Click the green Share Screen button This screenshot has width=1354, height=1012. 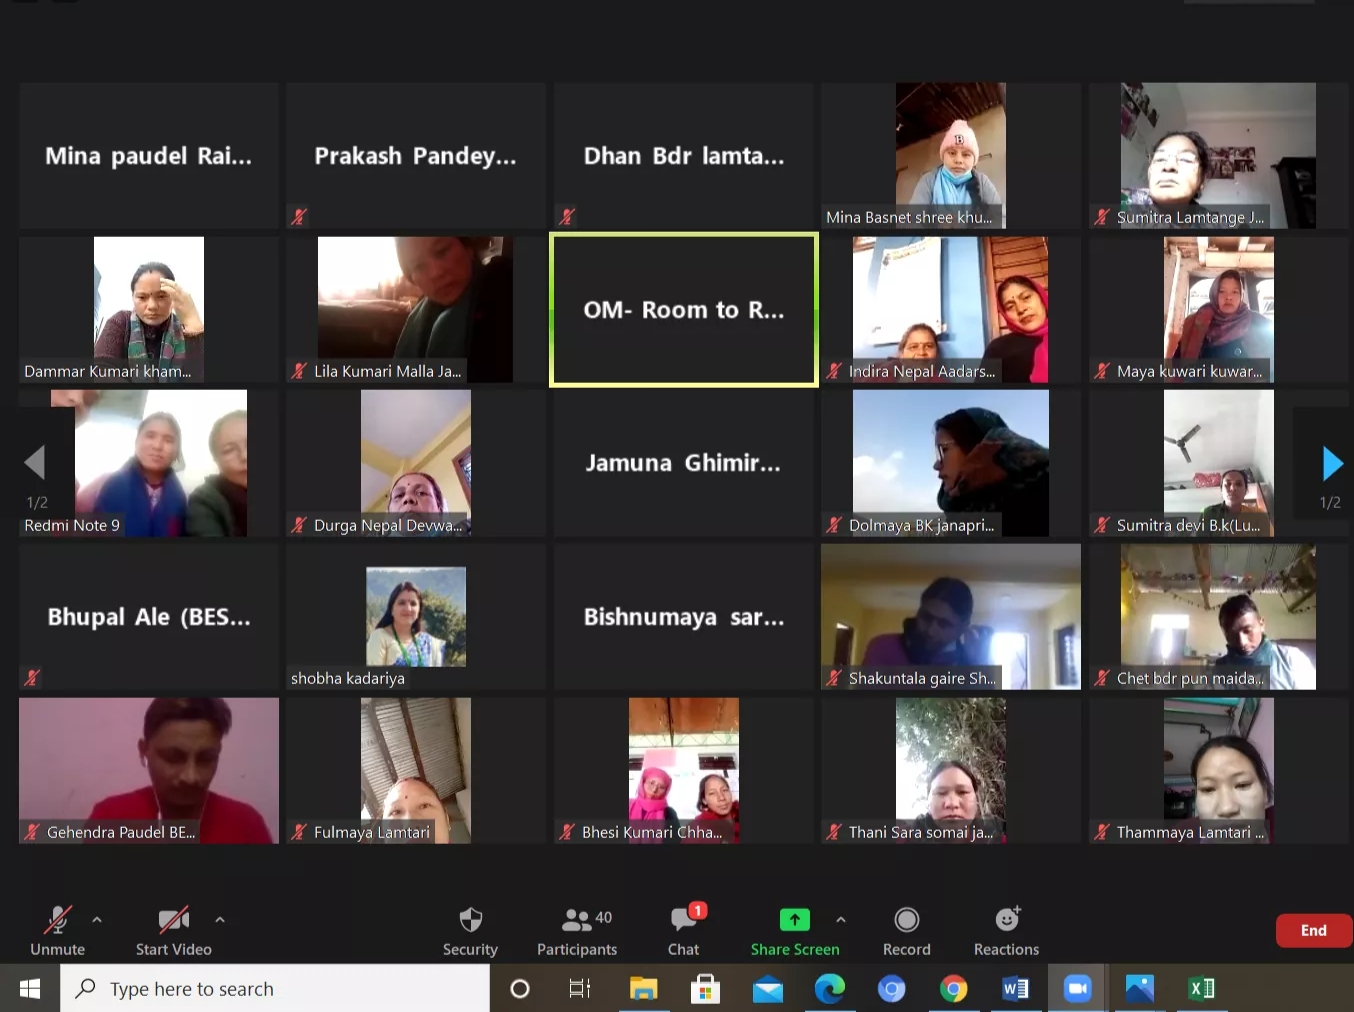795,931
